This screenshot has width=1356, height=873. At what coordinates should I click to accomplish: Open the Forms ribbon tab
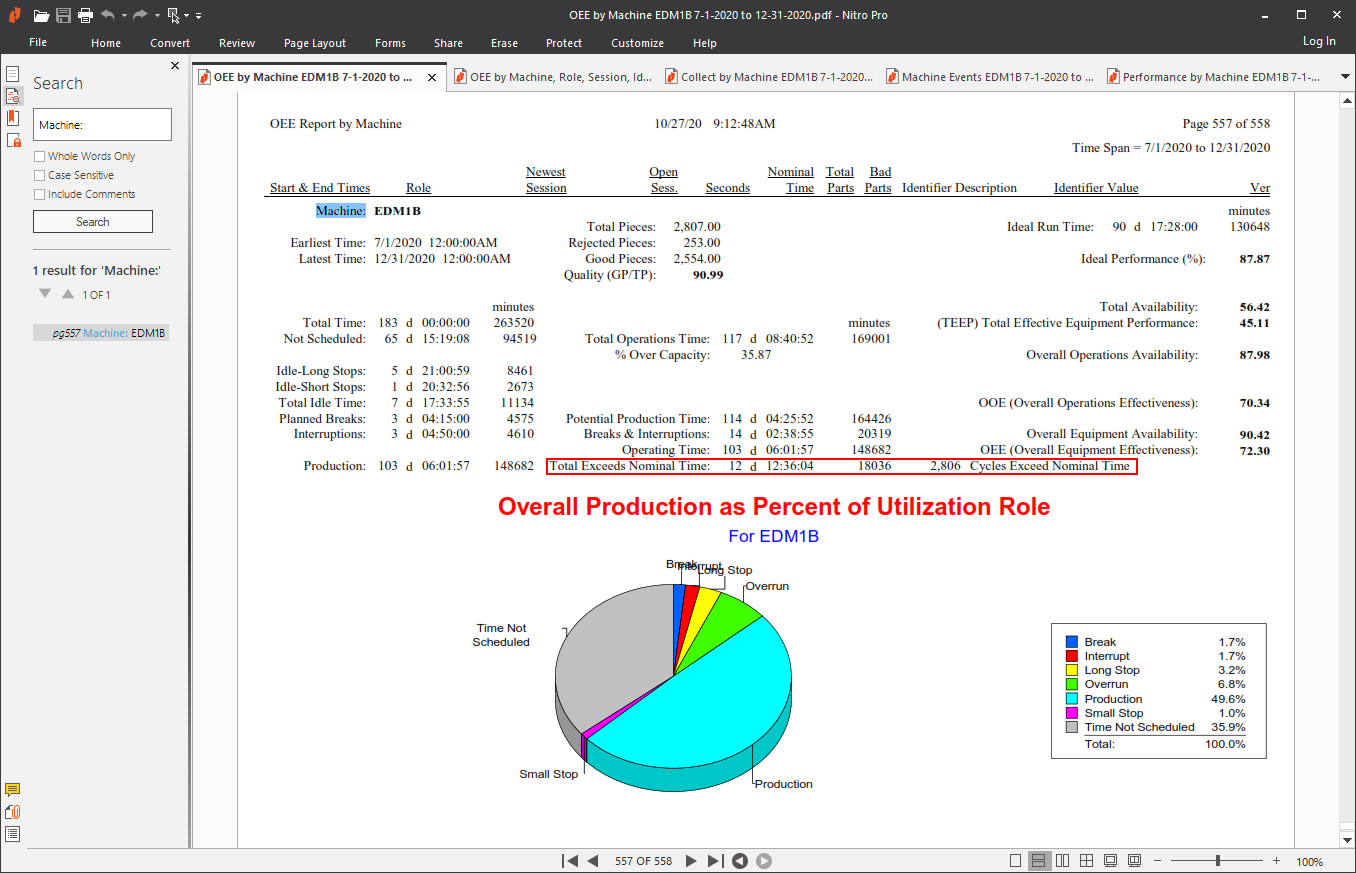(390, 43)
